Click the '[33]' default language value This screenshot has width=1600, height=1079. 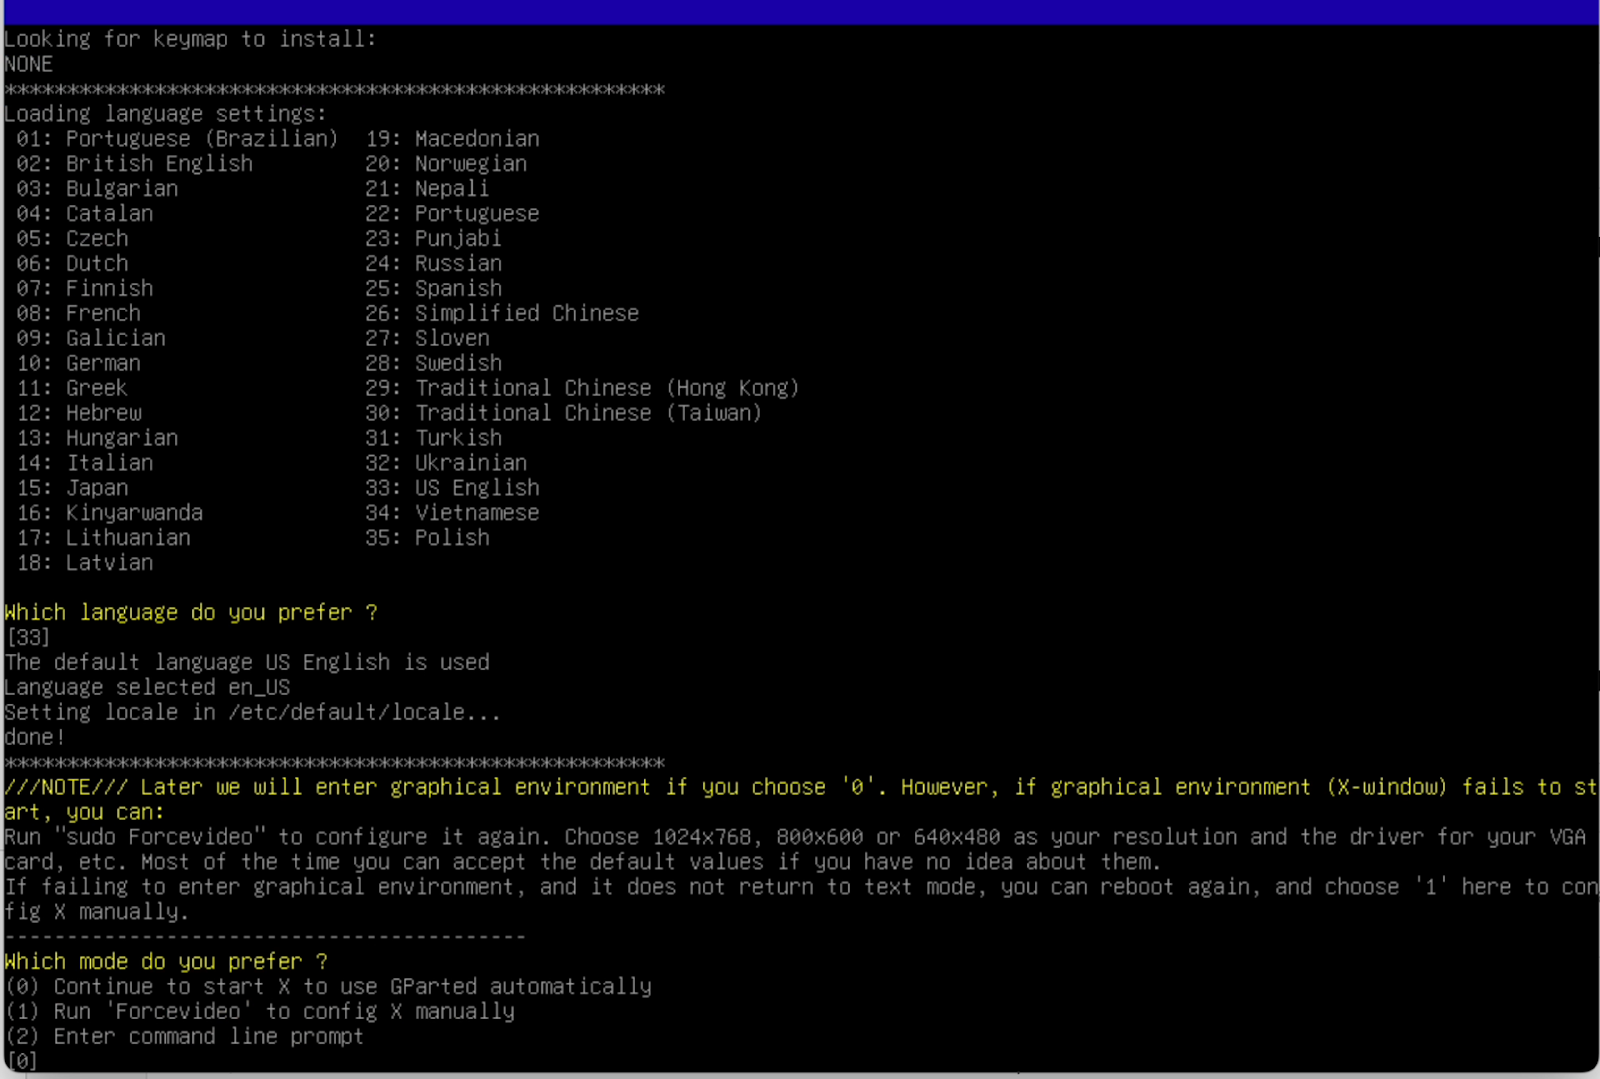pos(28,638)
